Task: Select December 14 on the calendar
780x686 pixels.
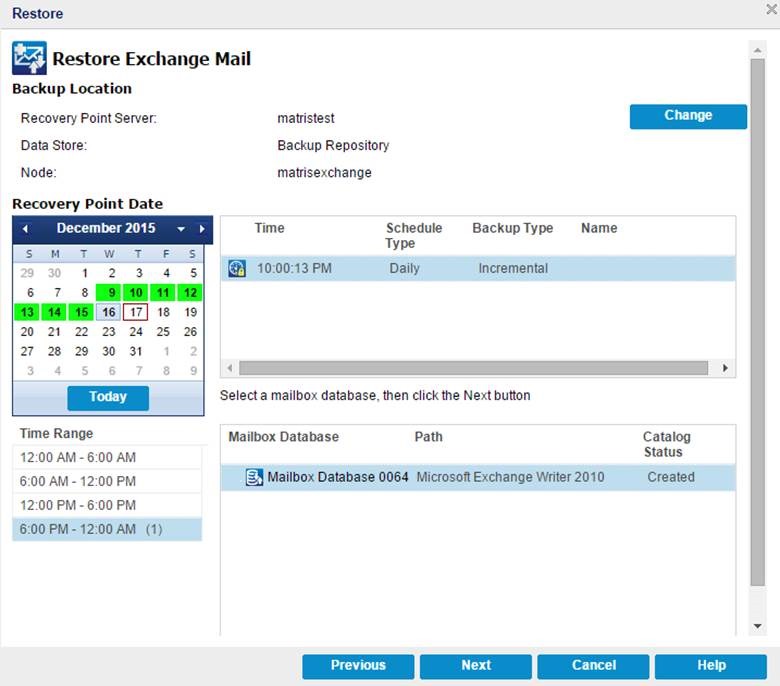Action: coord(54,312)
